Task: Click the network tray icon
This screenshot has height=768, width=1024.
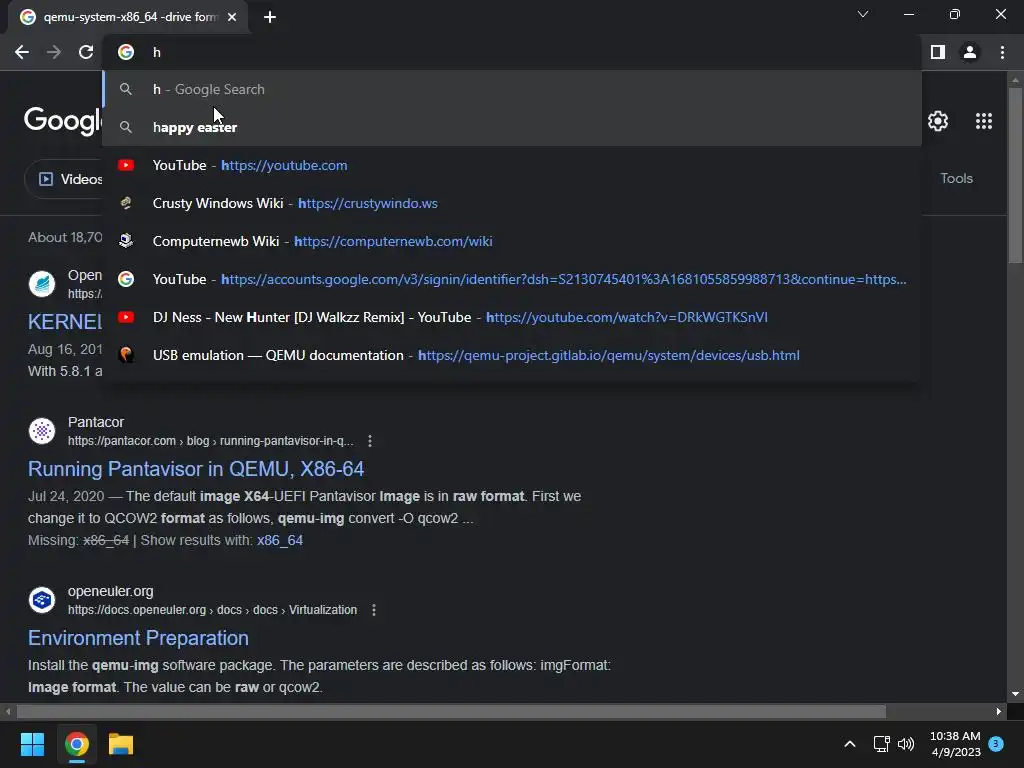Action: (x=882, y=744)
